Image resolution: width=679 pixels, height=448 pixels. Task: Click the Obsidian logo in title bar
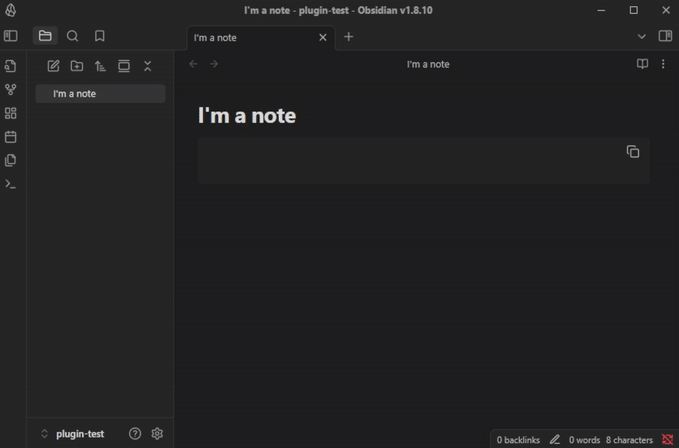click(x=11, y=10)
